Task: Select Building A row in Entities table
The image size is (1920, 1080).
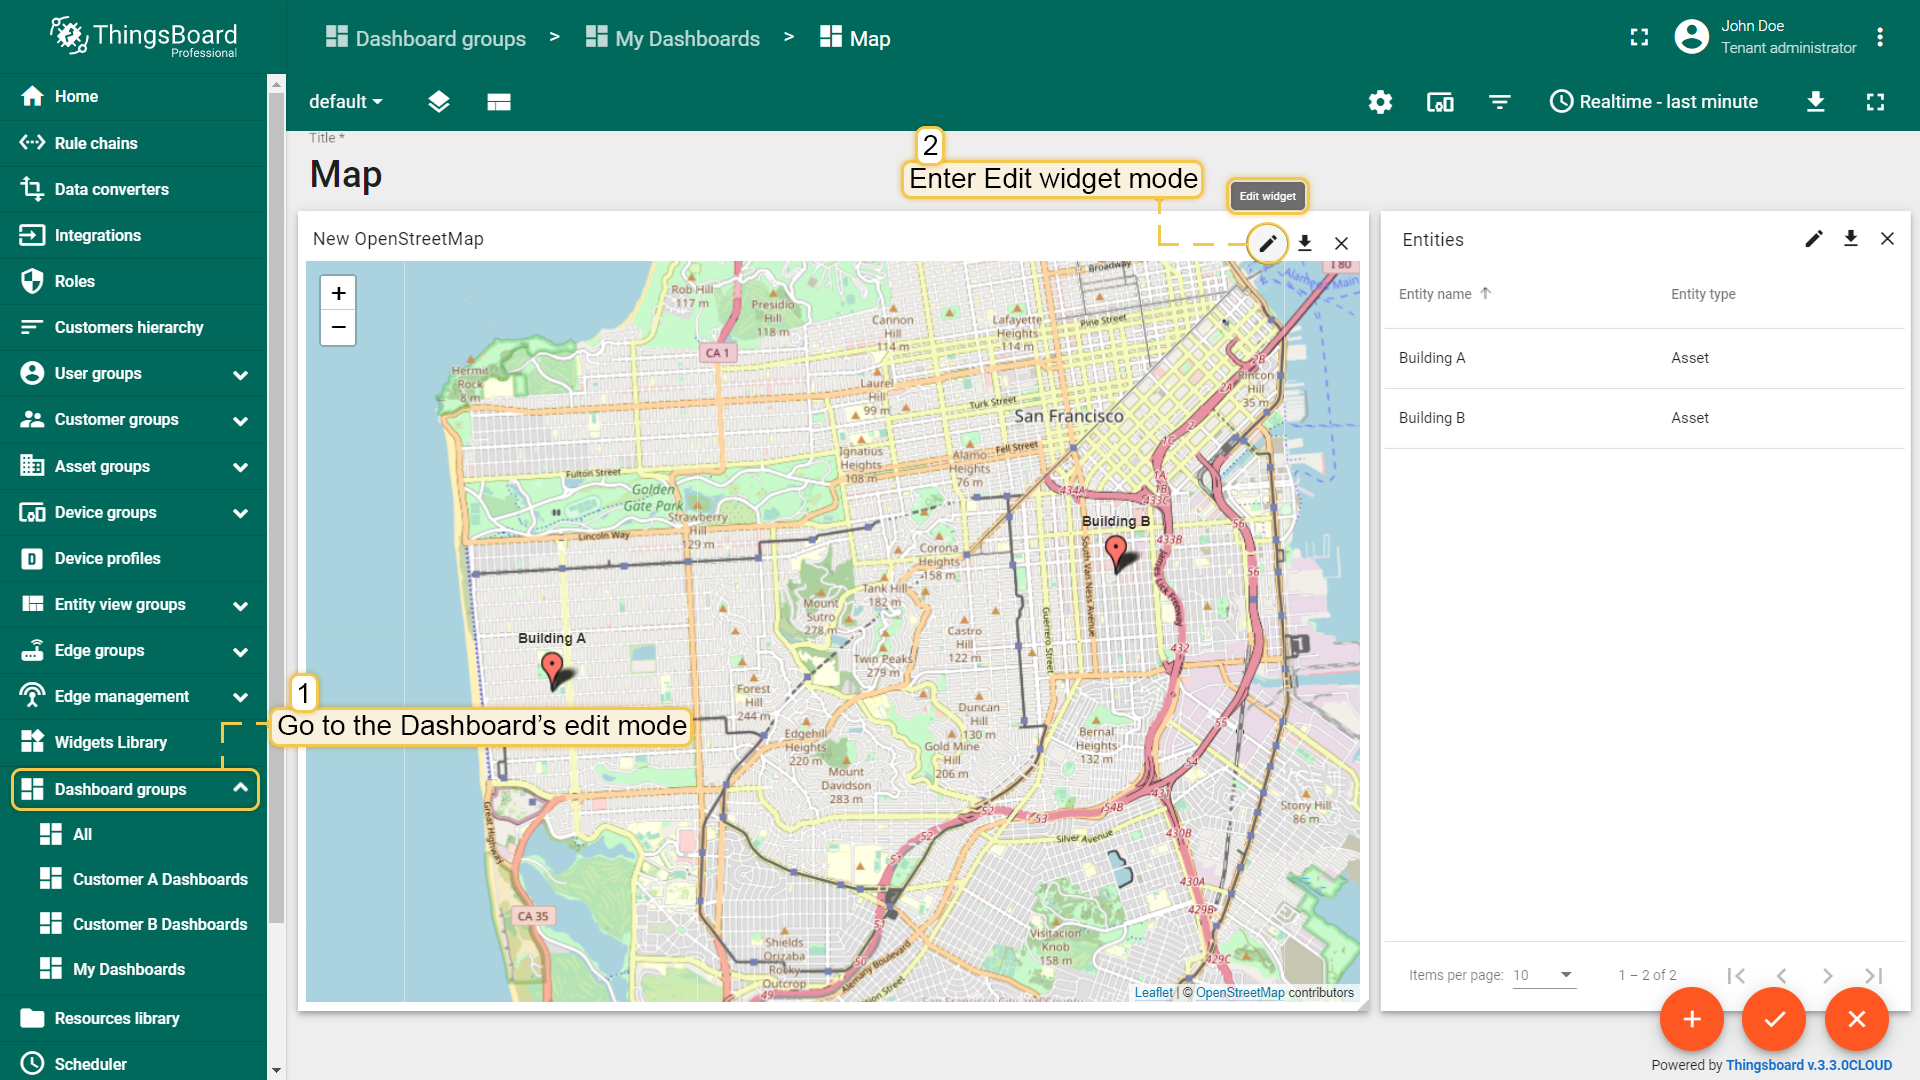Action: [x=1645, y=358]
